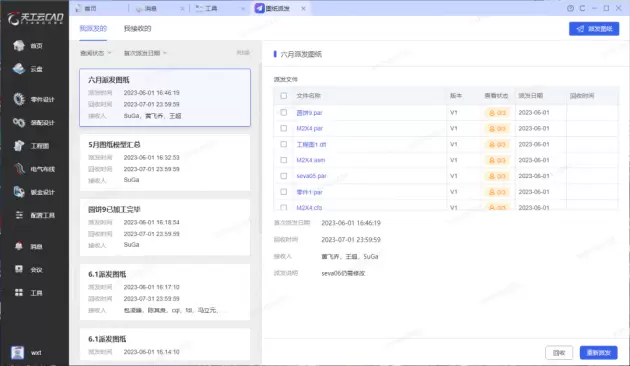Tick the select-all checkbox in file table header
Image resolution: width=630 pixels, height=366 pixels.
284,96
